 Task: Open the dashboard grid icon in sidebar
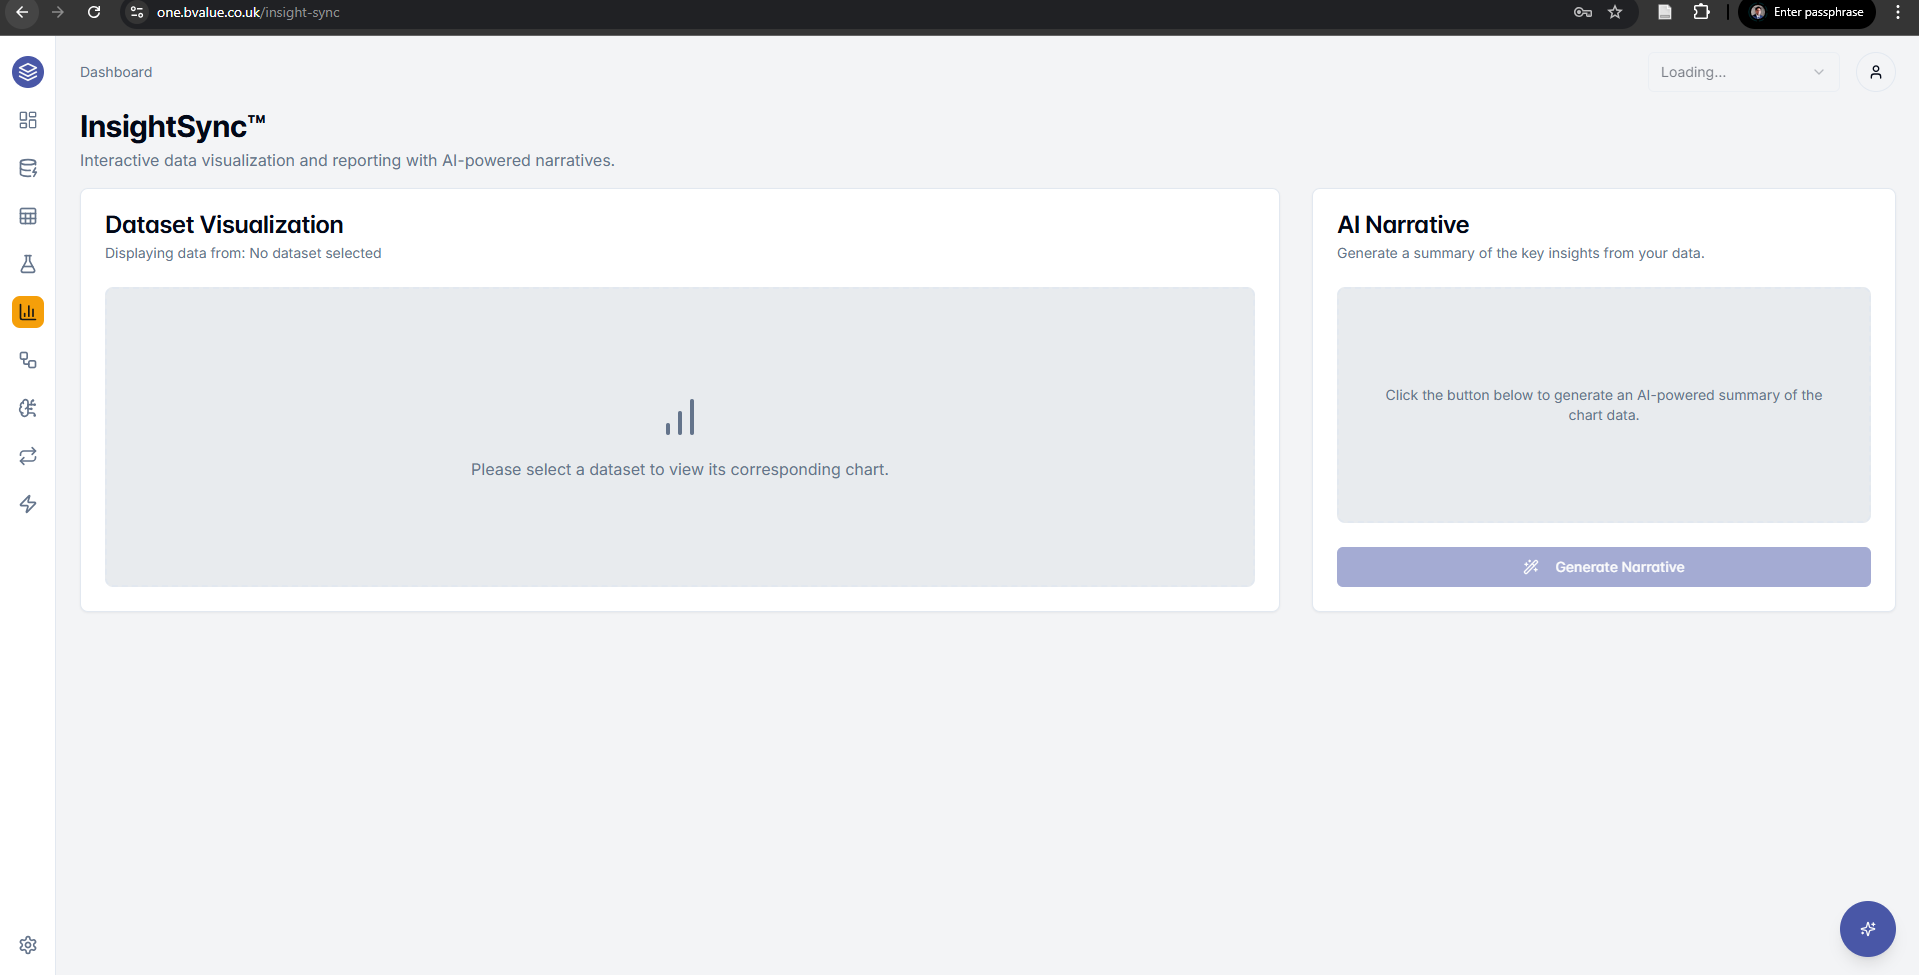click(x=28, y=120)
